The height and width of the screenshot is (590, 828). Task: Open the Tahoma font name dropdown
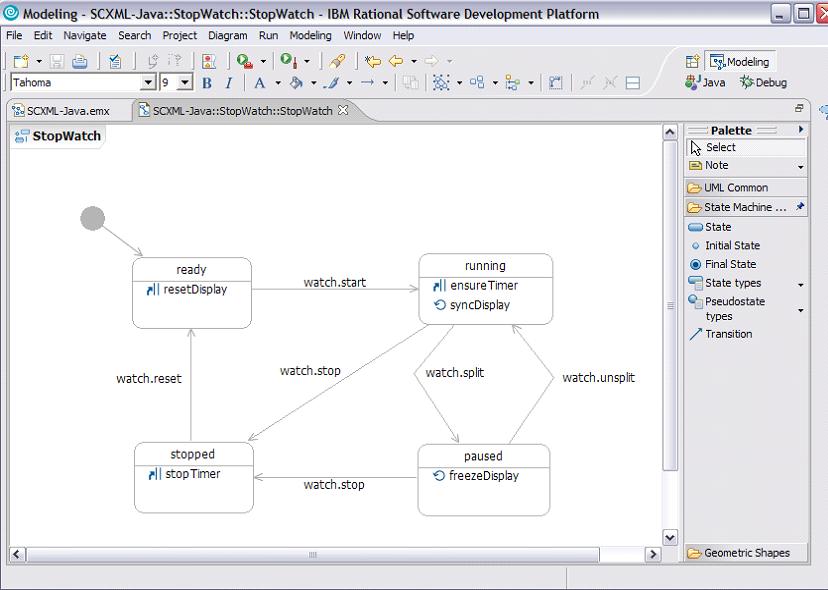coord(149,83)
